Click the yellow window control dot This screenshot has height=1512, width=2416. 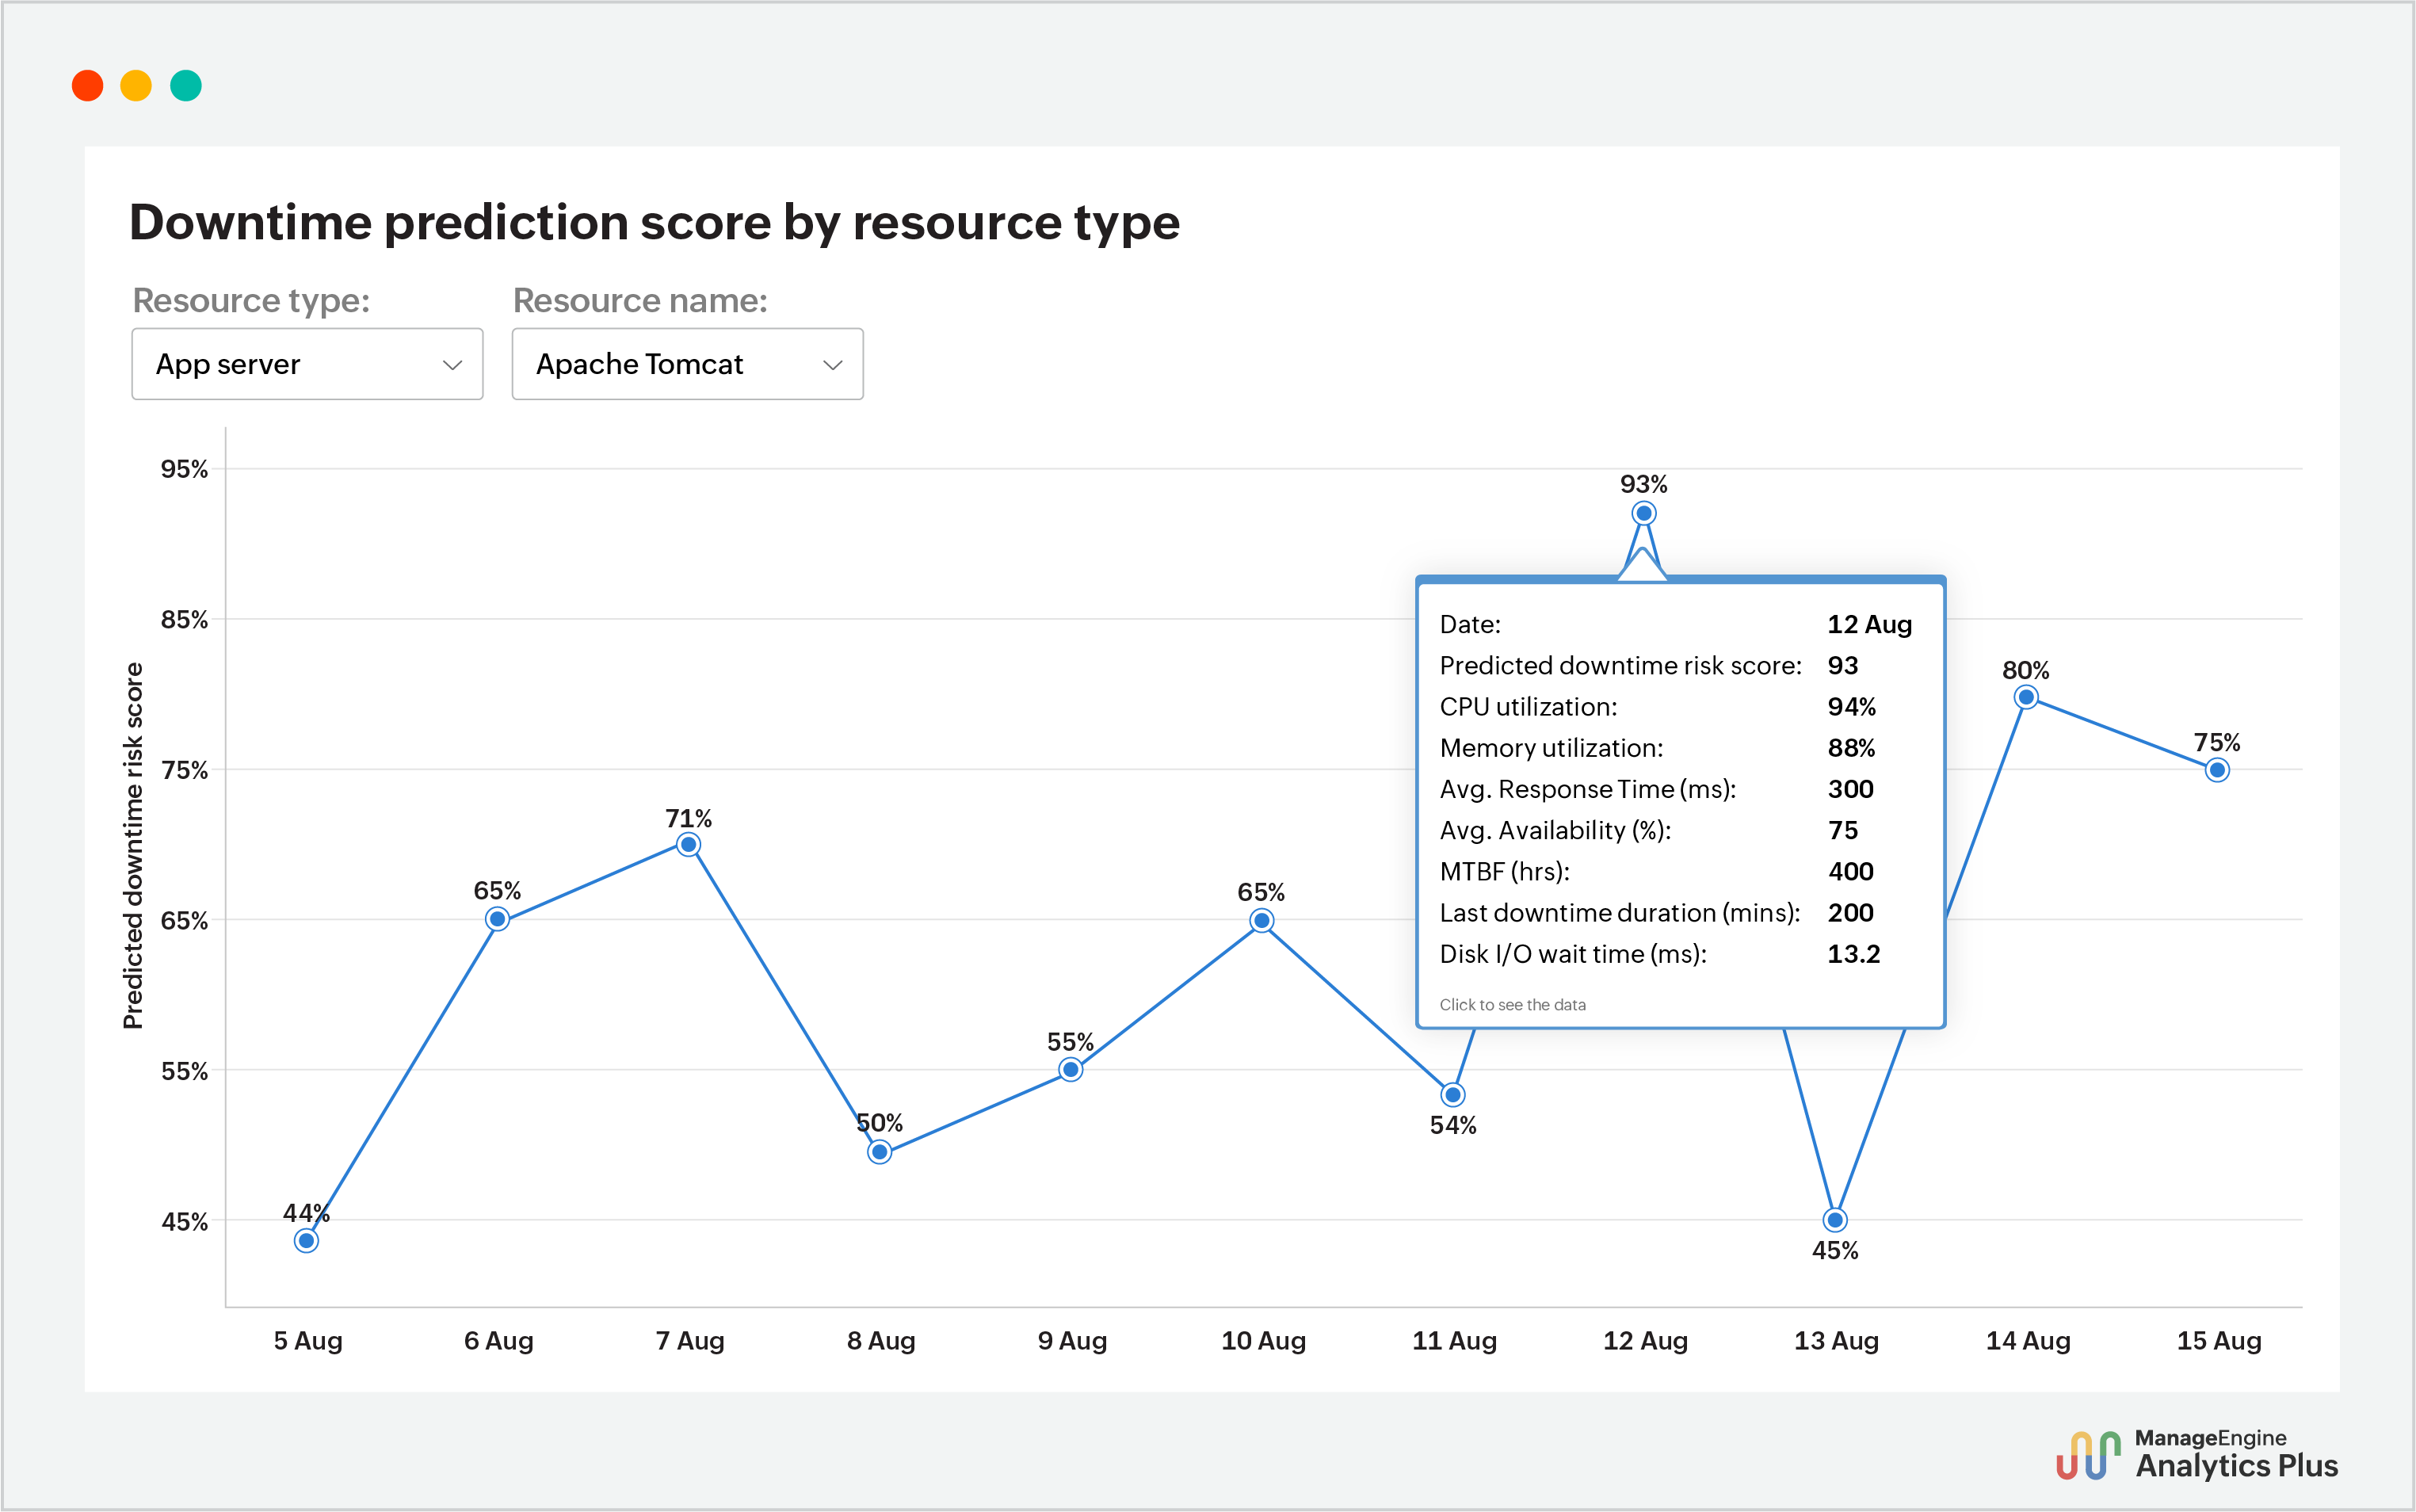[137, 85]
